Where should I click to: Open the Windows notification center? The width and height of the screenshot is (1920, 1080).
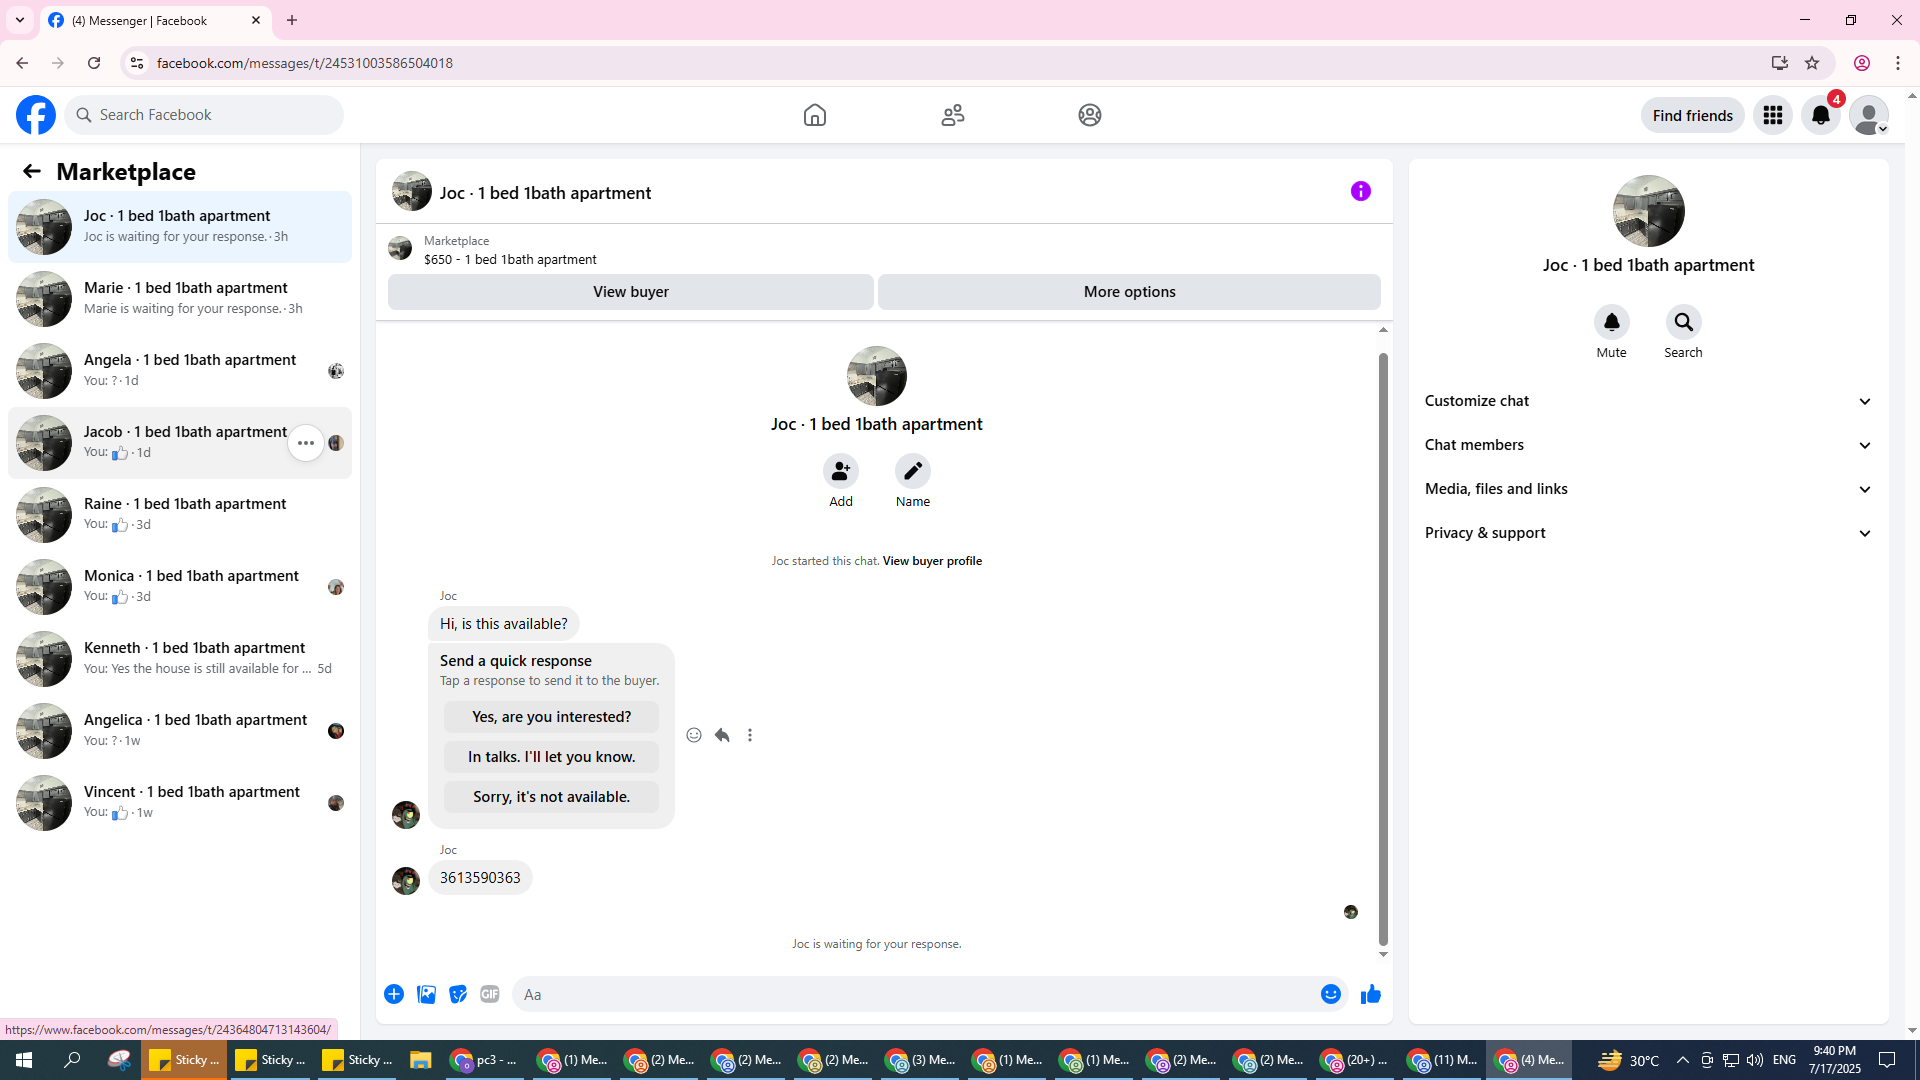click(x=1887, y=1060)
